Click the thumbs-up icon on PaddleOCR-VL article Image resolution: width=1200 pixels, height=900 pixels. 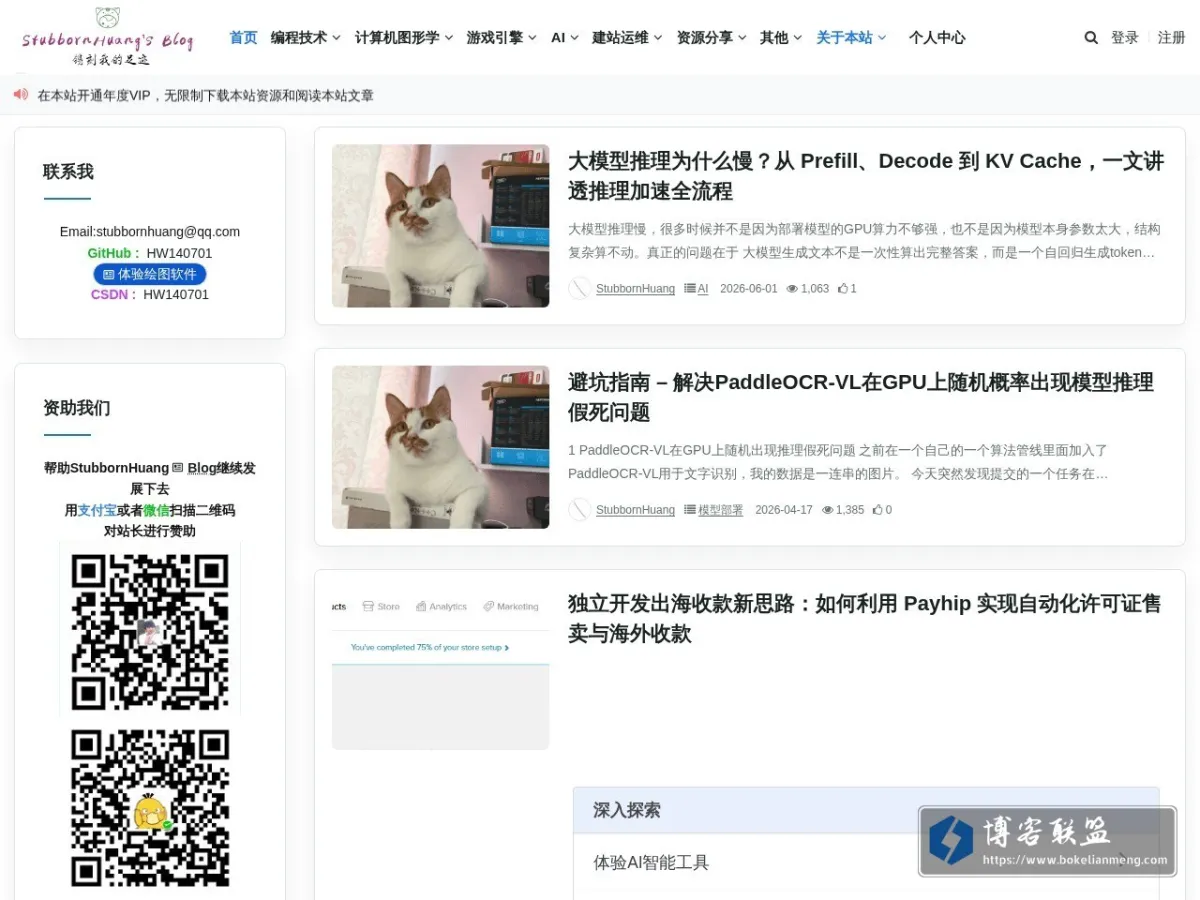tap(878, 510)
